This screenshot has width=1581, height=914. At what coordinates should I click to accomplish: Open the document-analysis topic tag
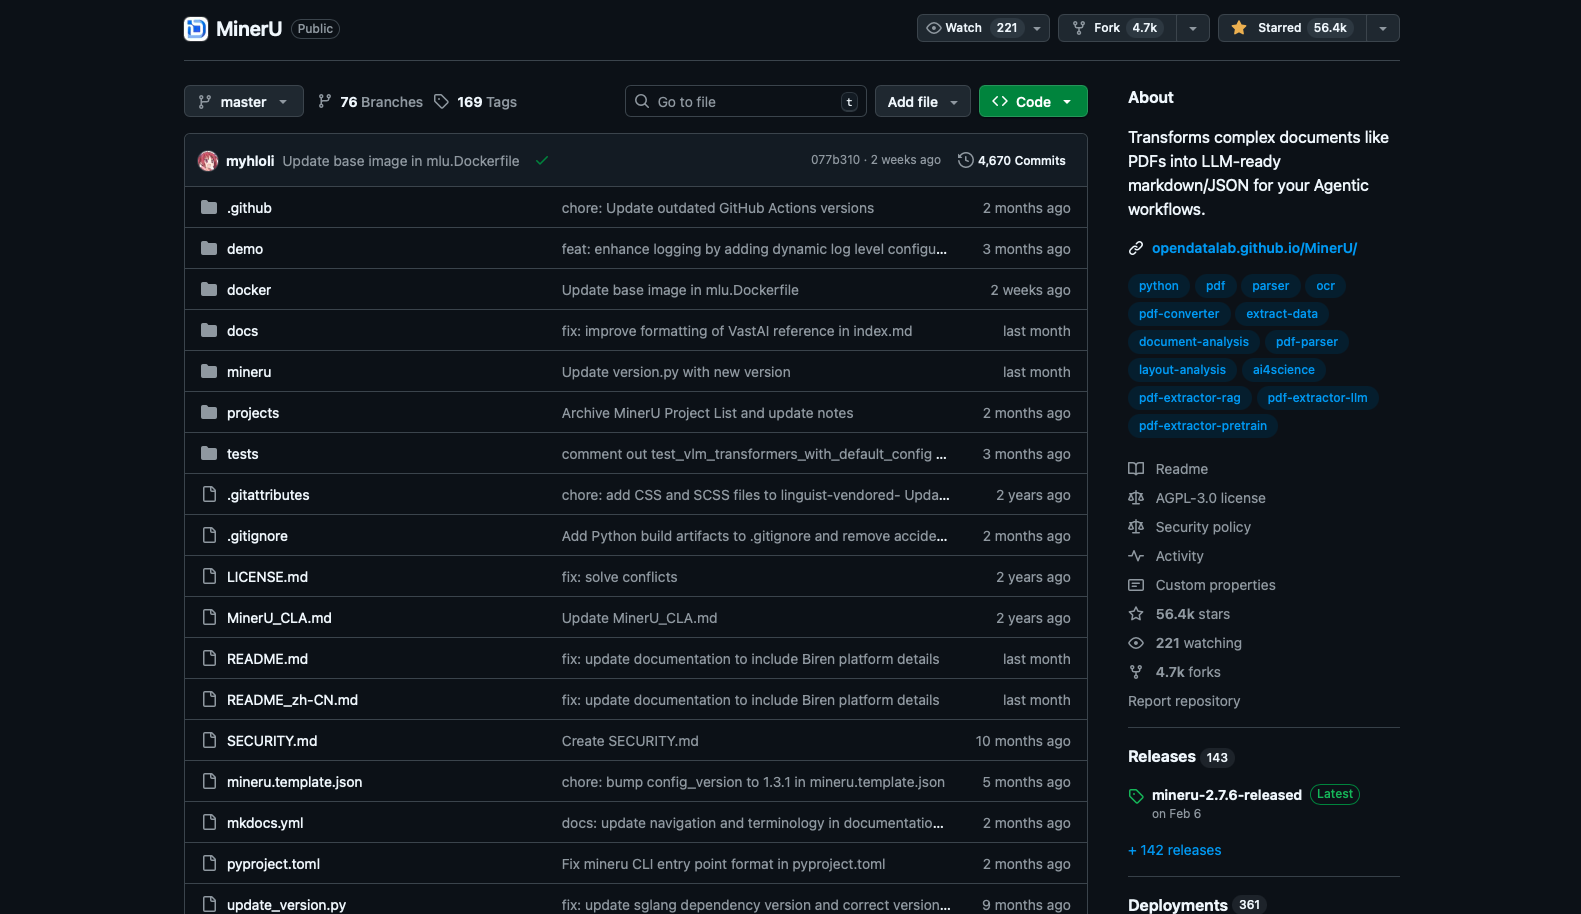tap(1194, 342)
